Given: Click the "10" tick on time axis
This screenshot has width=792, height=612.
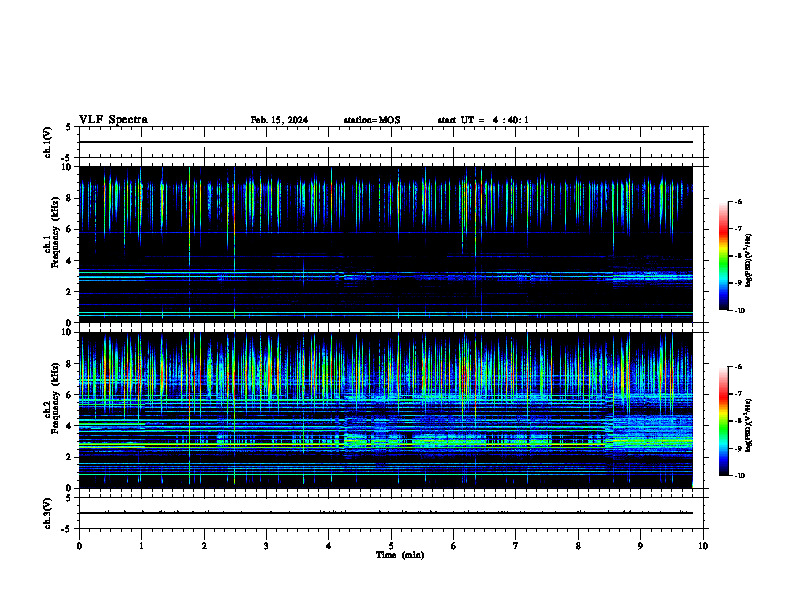Looking at the screenshot, I should pos(703,546).
